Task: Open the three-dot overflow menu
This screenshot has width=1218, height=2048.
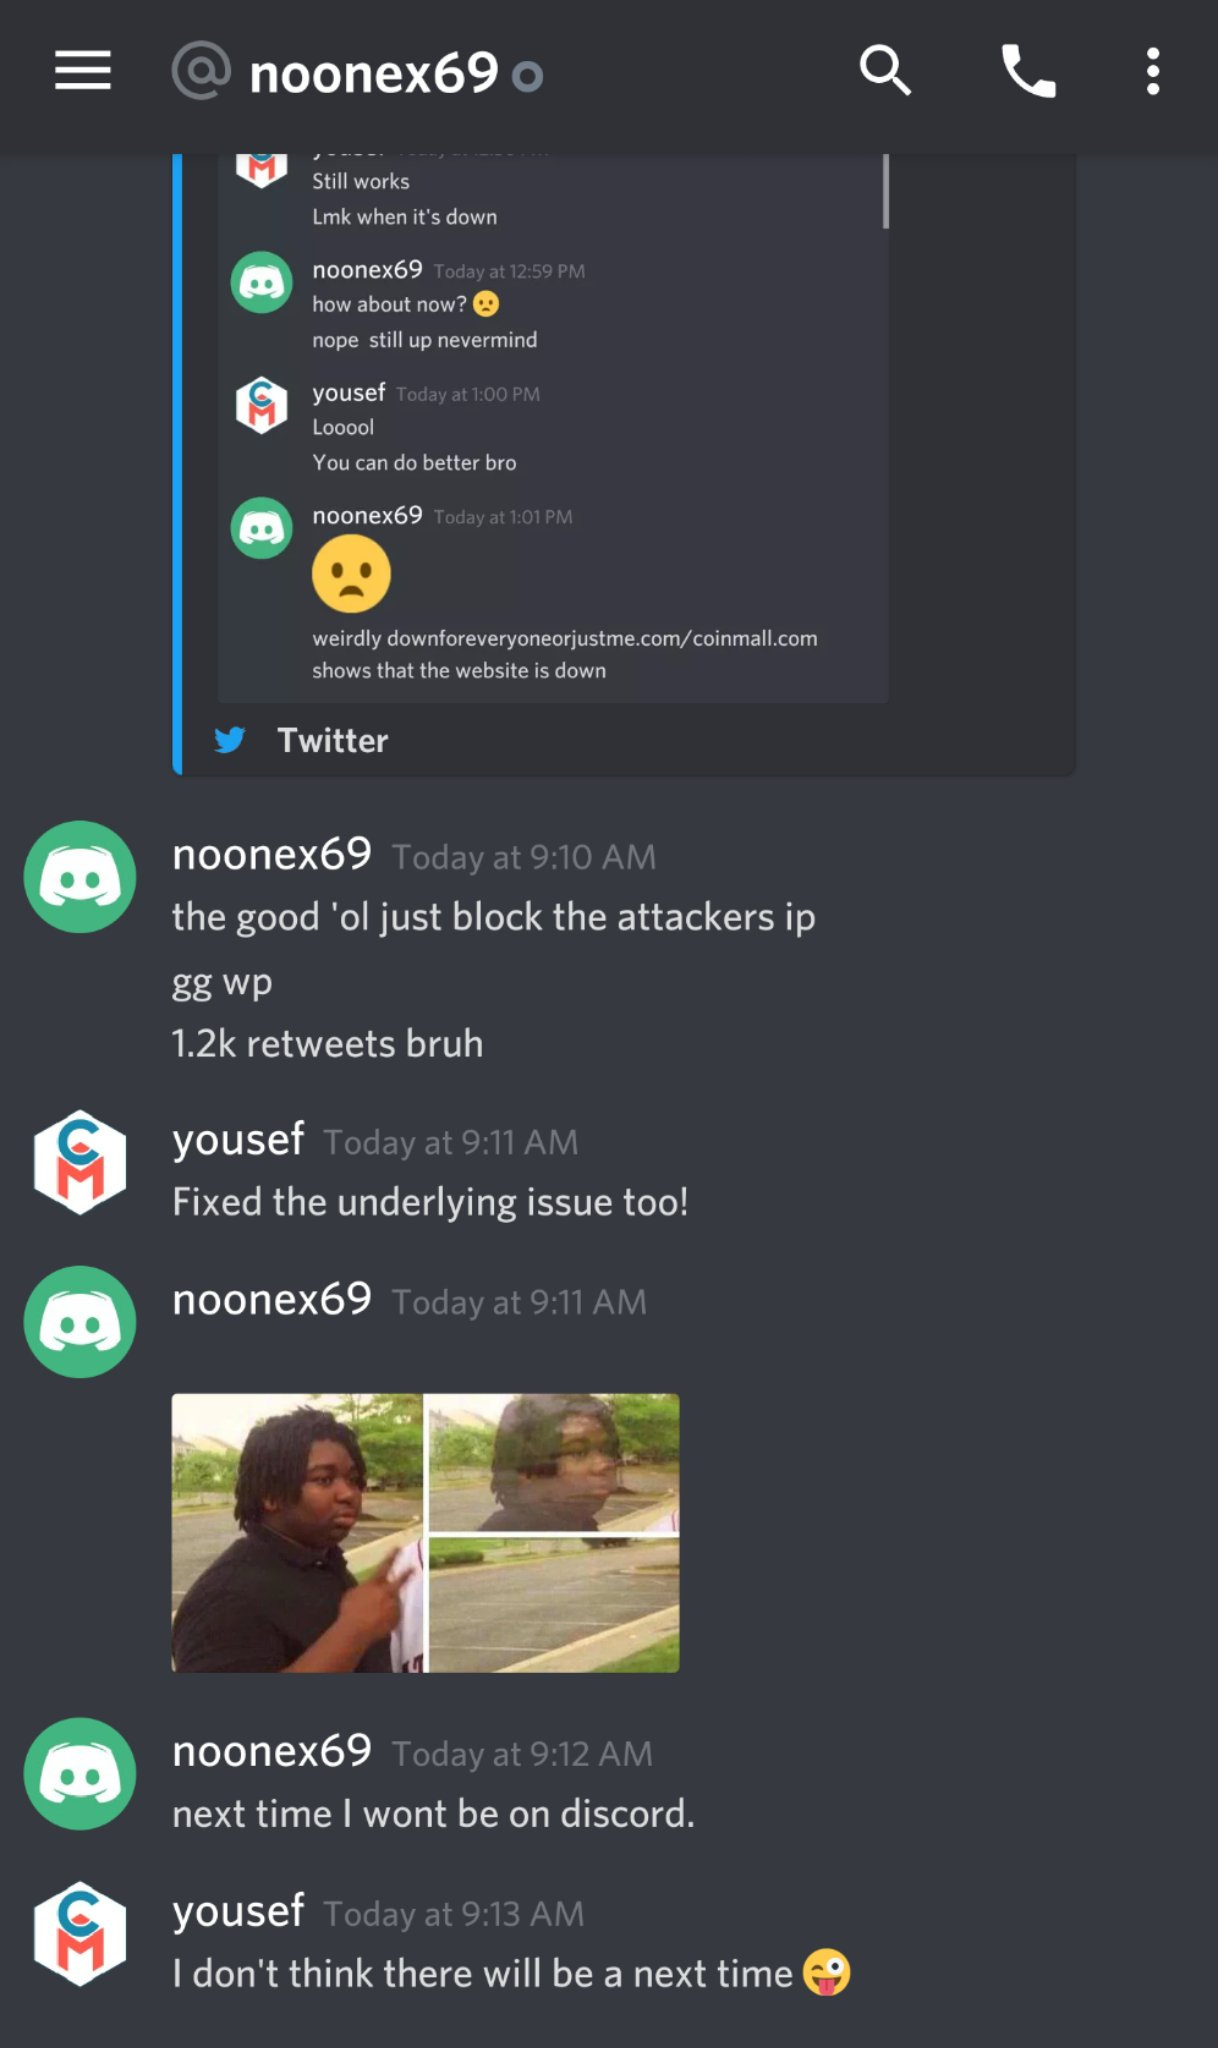Action: tap(1153, 71)
